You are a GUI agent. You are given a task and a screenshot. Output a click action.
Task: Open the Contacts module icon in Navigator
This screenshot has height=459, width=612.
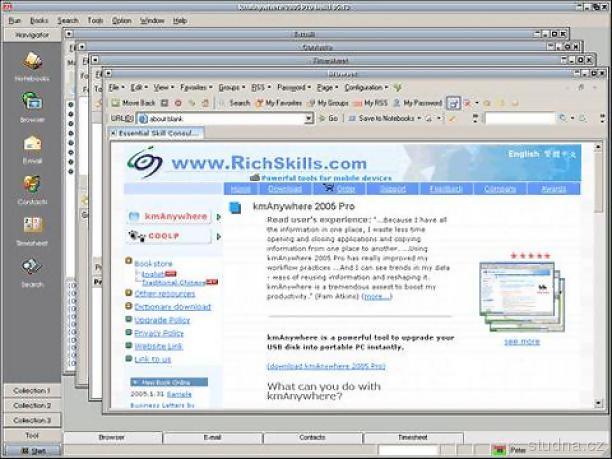click(x=32, y=190)
